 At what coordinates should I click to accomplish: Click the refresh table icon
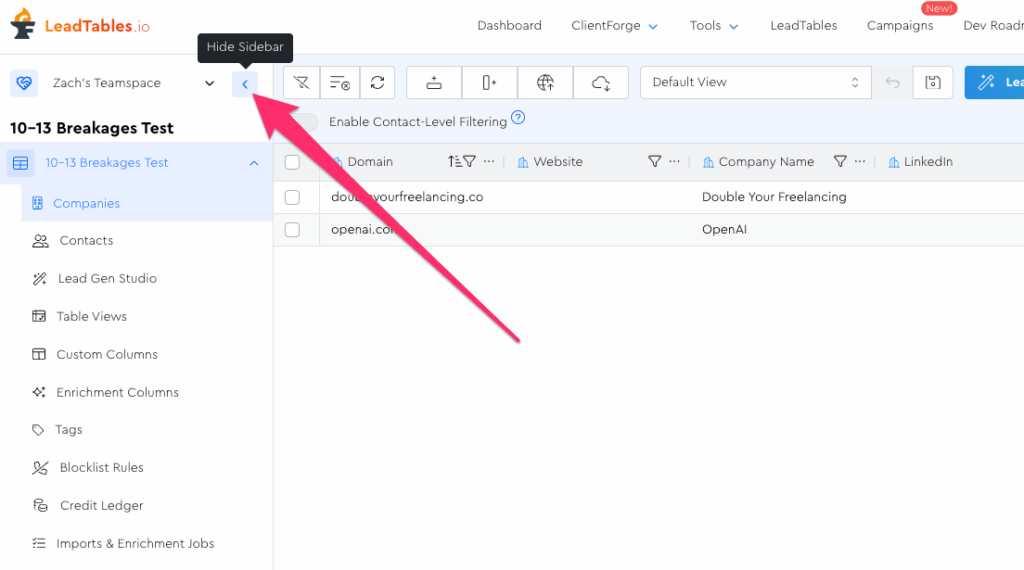[377, 83]
